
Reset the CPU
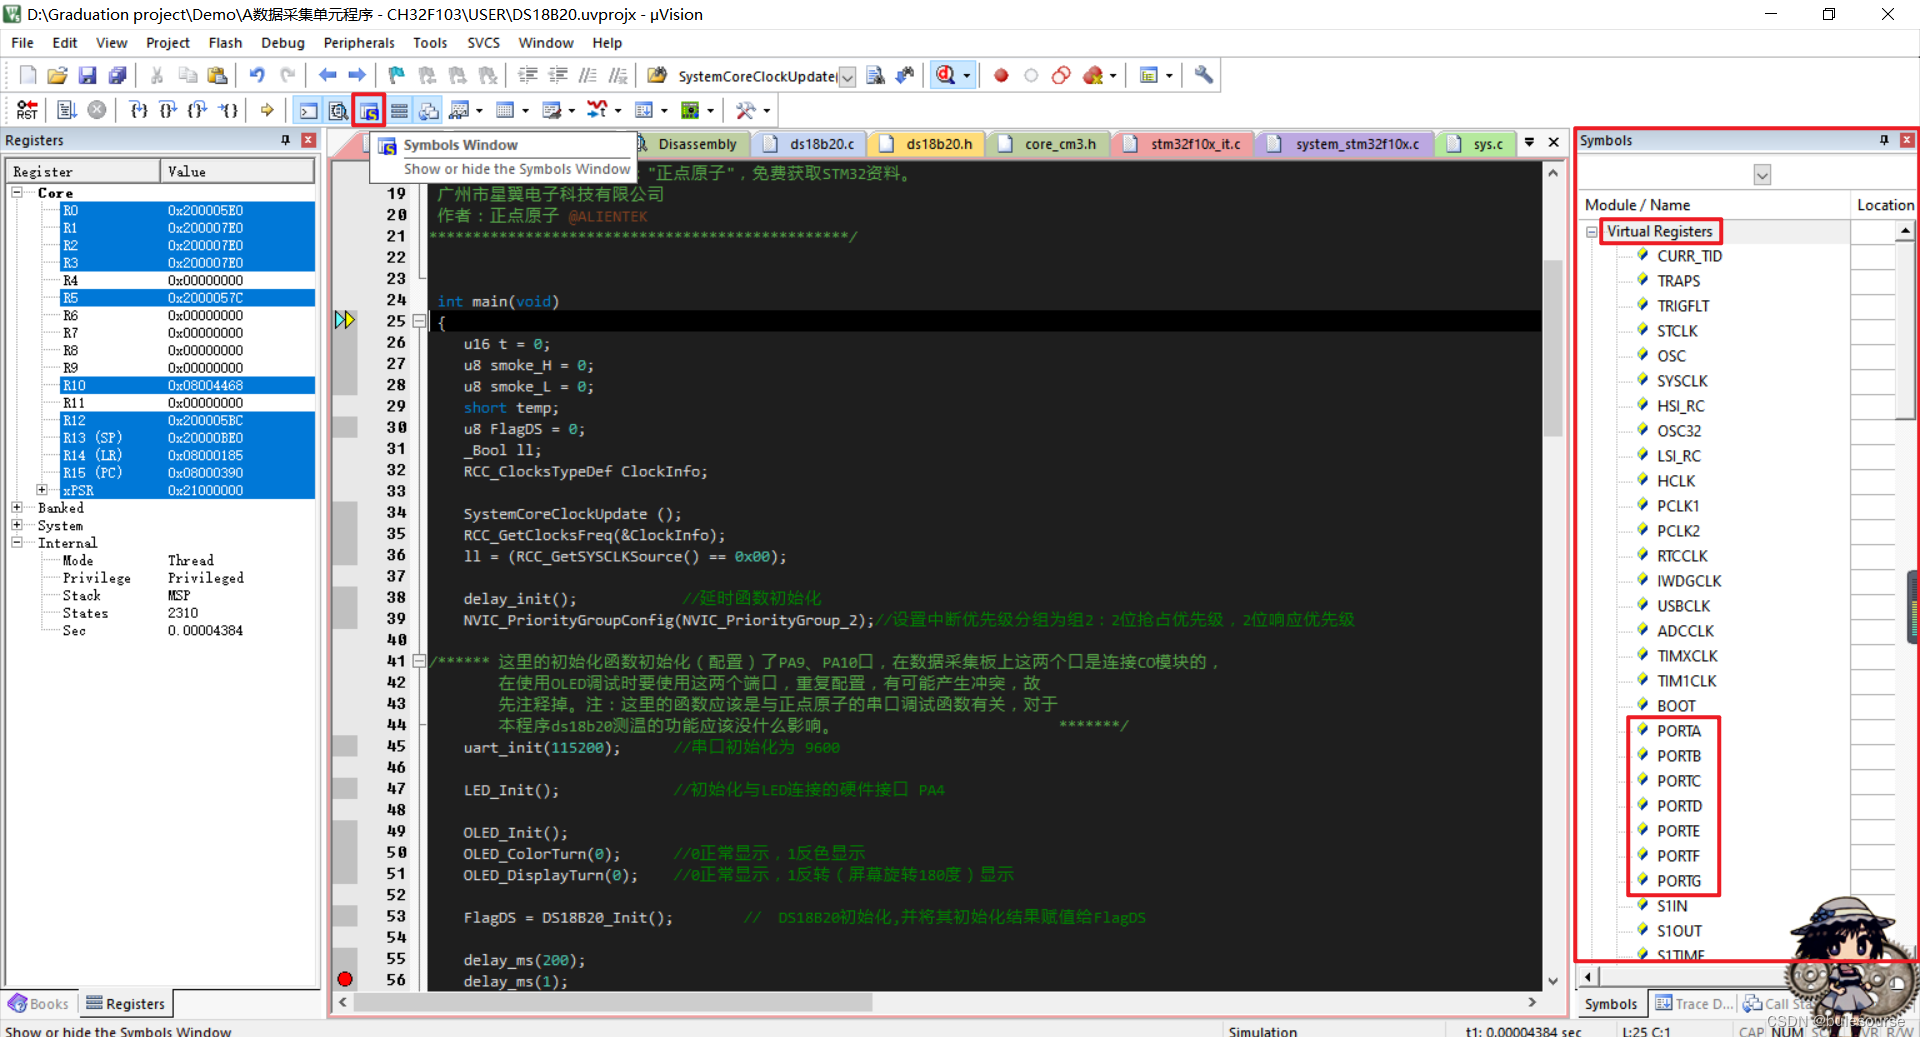(27, 110)
